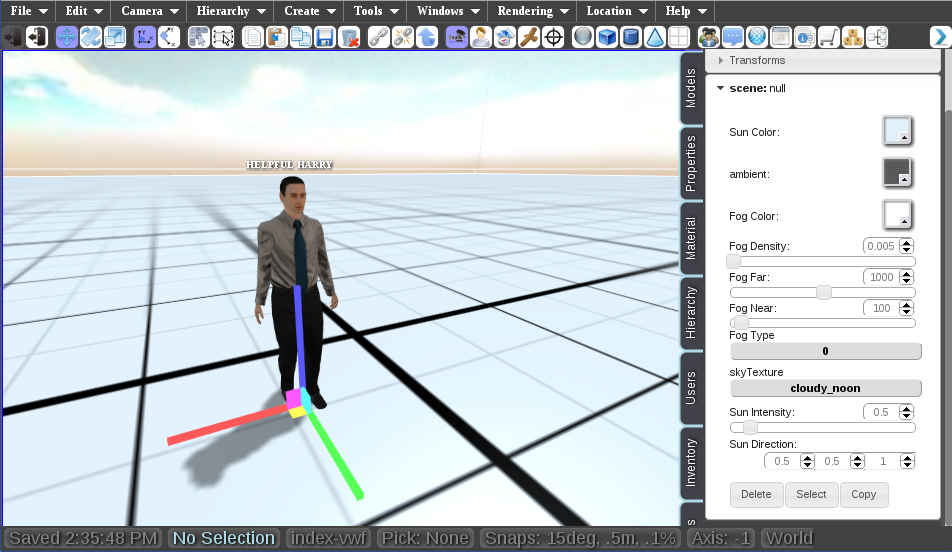Viewport: 952px width, 552px height.
Task: Open the Rendering menu dropdown
Action: [x=532, y=11]
